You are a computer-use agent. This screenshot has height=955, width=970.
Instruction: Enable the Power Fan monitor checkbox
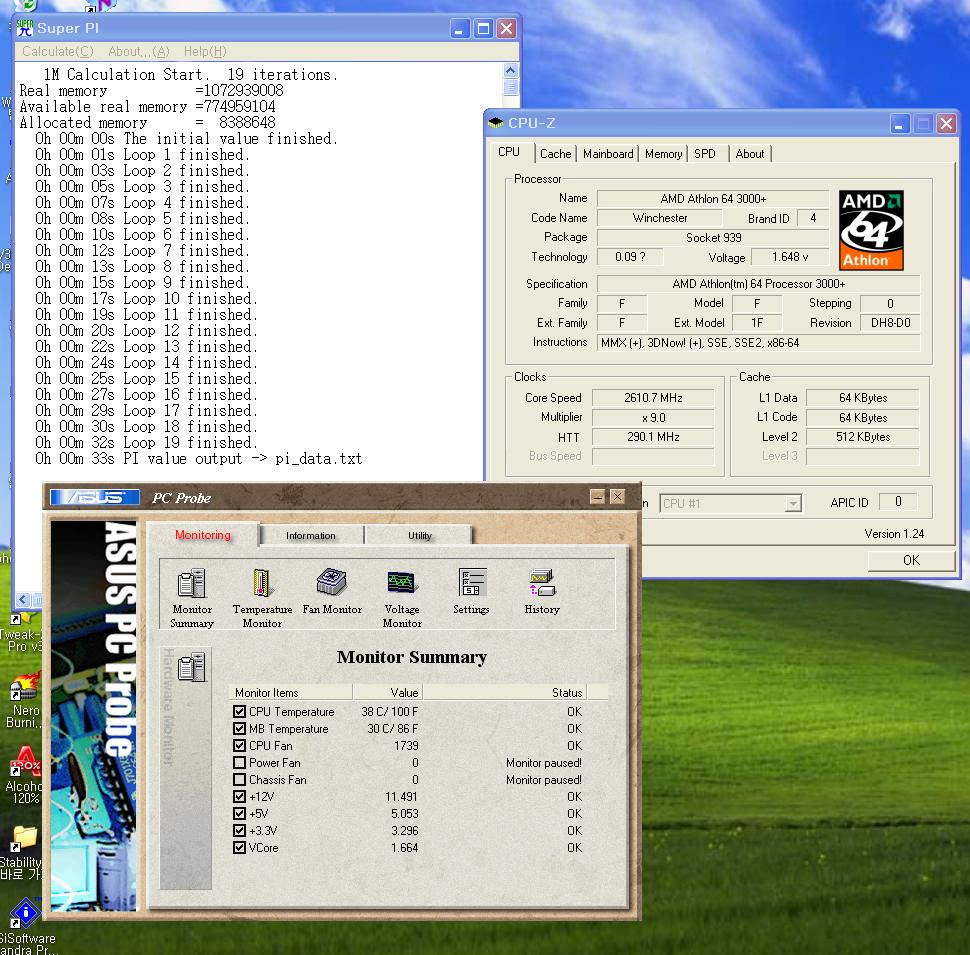pos(239,763)
